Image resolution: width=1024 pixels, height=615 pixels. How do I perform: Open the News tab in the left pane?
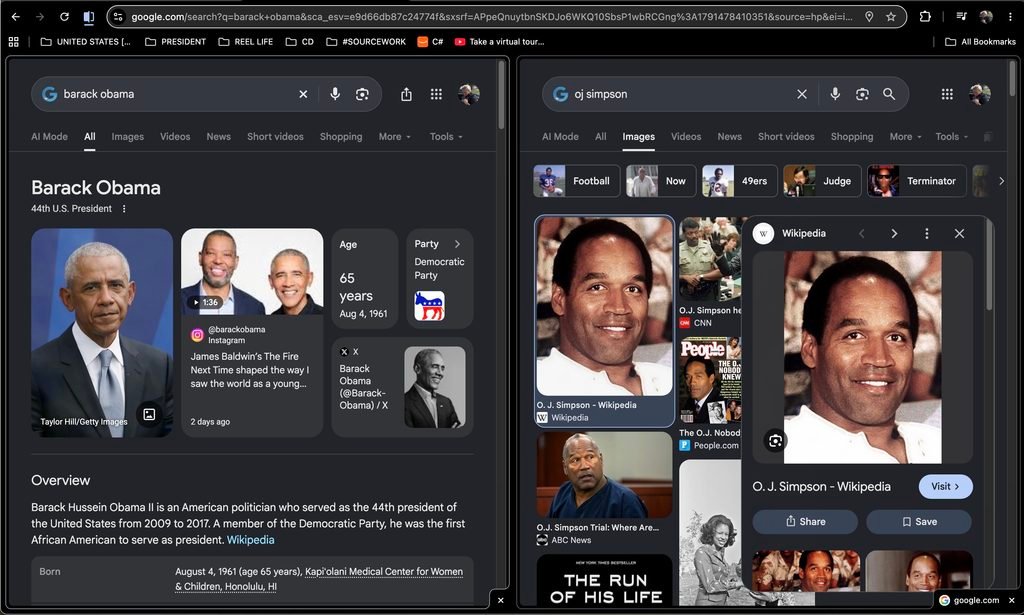[218, 136]
